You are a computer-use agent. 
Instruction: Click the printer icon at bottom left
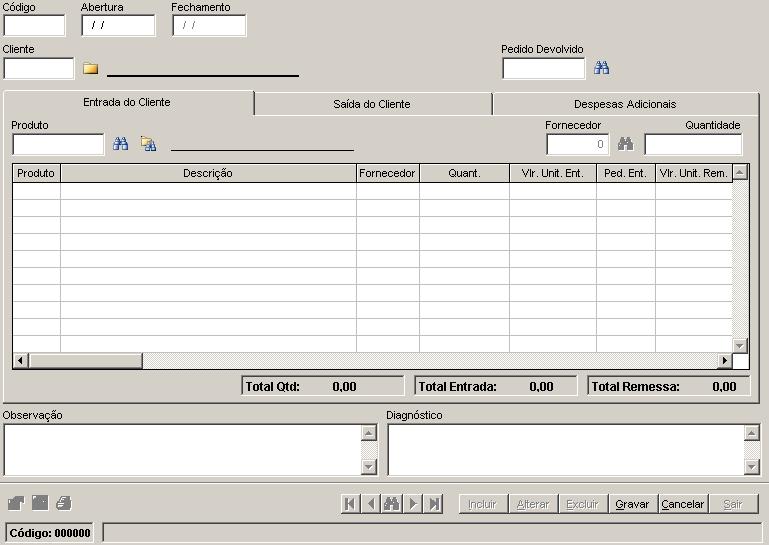(x=64, y=503)
